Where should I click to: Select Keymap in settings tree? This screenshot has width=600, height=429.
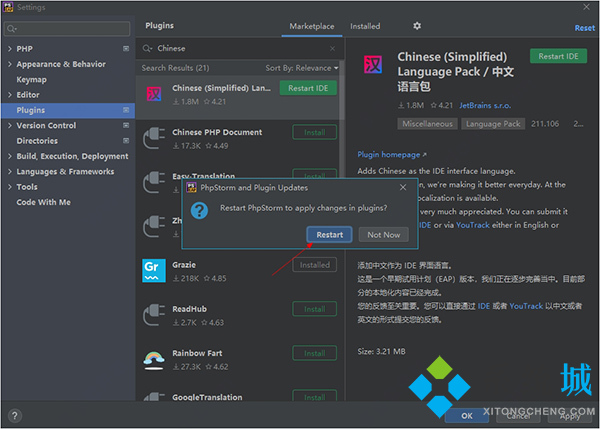pyautogui.click(x=31, y=80)
